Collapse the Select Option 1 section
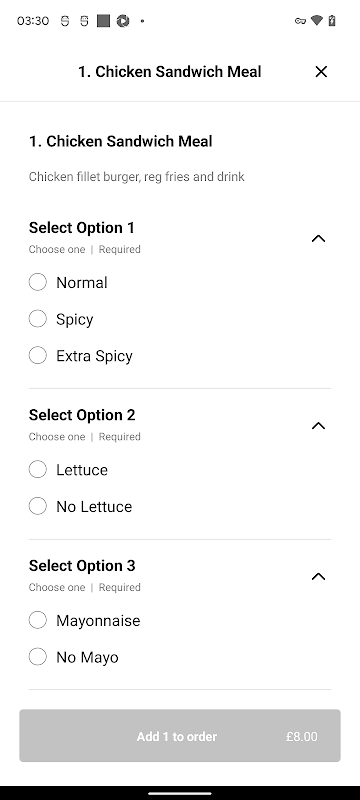The image size is (360, 800). click(x=318, y=238)
